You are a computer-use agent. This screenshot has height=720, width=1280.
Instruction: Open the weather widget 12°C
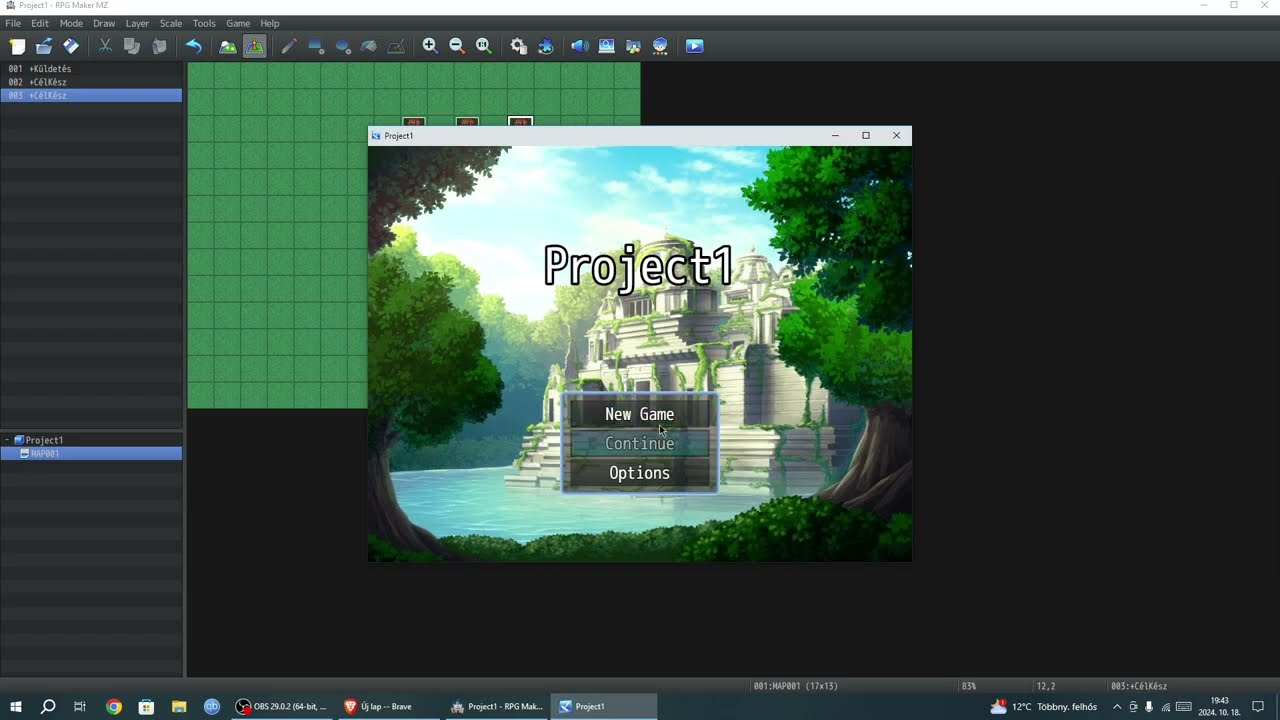point(1044,706)
